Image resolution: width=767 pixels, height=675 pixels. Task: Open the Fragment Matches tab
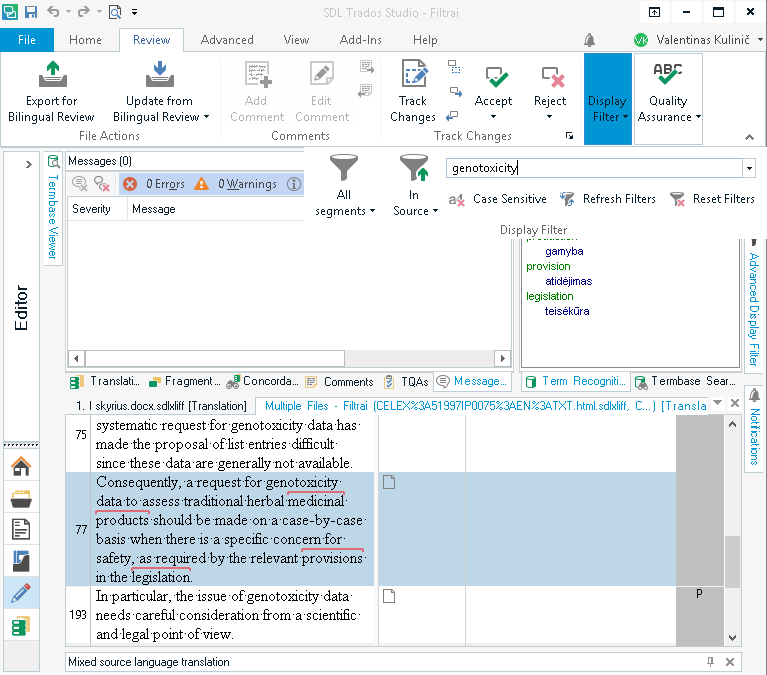(185, 382)
